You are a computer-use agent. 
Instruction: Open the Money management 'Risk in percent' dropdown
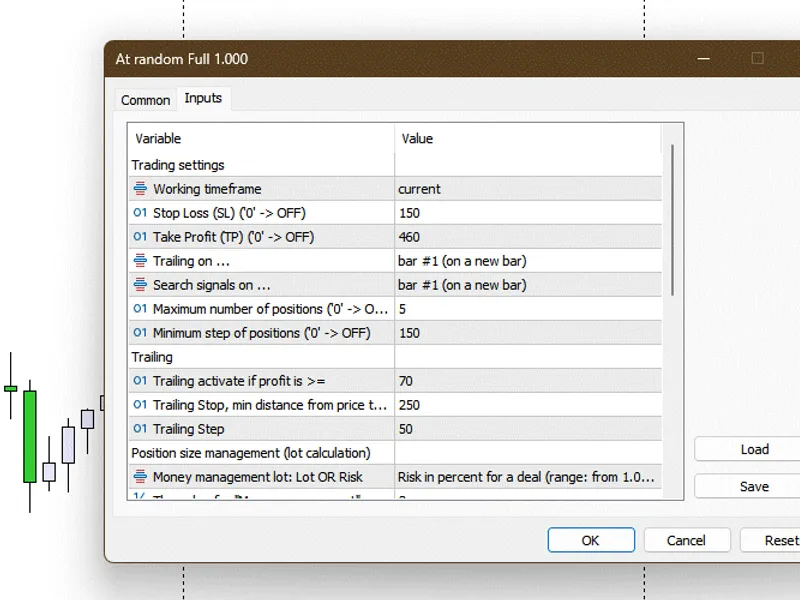pos(528,477)
